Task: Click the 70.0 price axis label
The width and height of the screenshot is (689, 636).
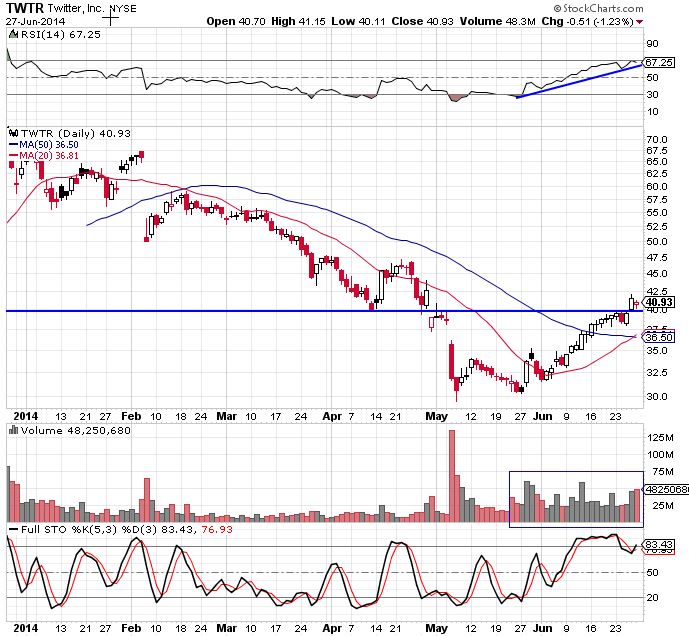Action: [657, 139]
